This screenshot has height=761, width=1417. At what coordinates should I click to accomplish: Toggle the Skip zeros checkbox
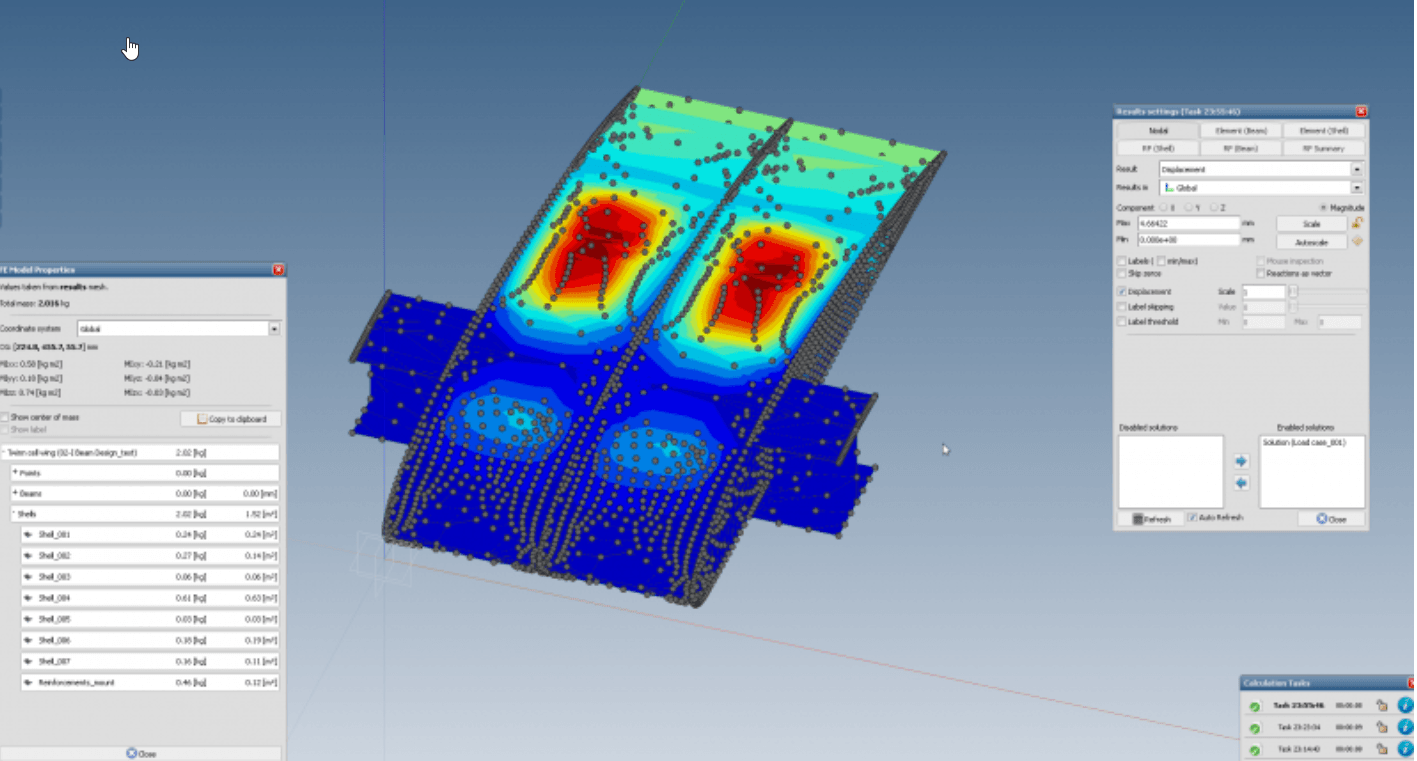1121,273
